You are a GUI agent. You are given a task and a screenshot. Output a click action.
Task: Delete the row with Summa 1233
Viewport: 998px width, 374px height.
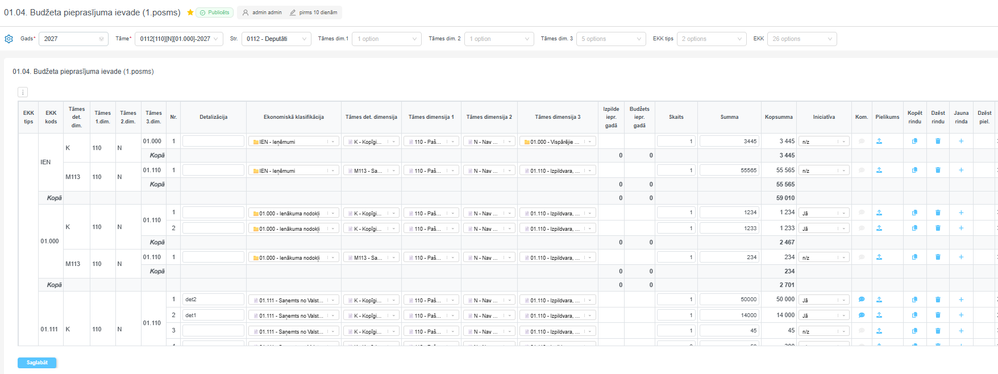coord(938,228)
